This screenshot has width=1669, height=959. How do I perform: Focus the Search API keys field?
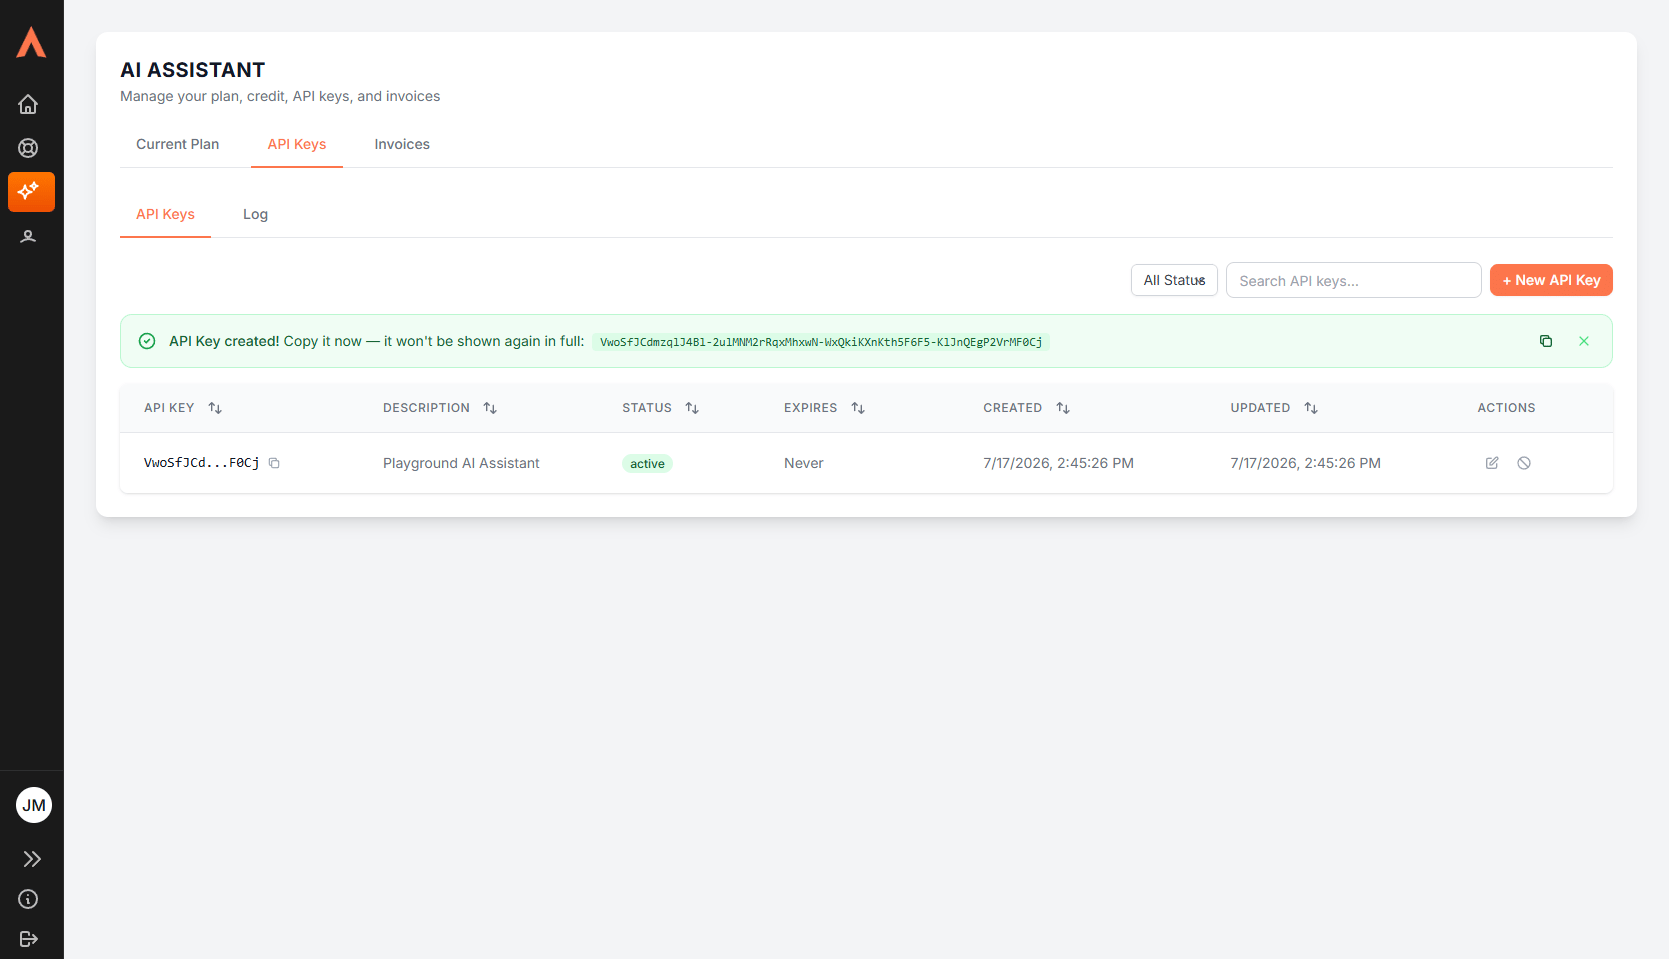1354,280
